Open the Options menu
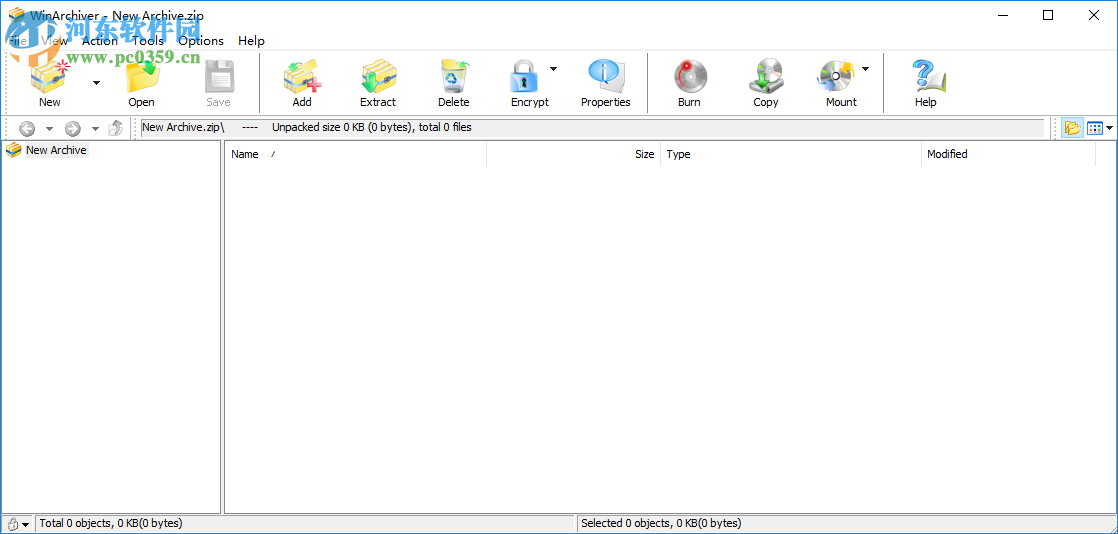This screenshot has width=1118, height=534. [201, 41]
